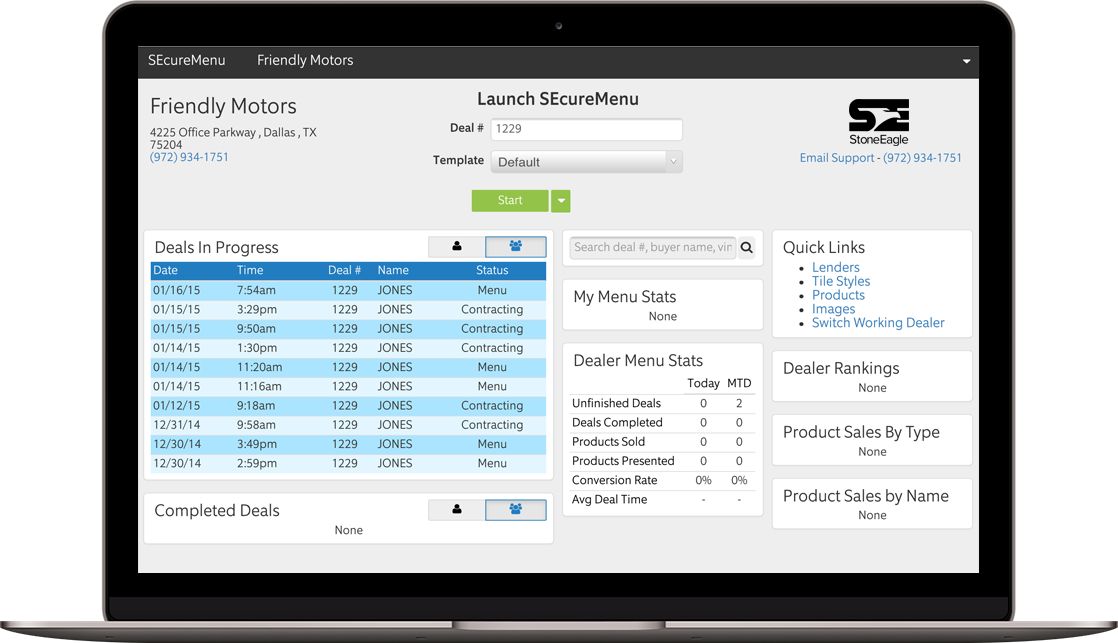
Task: Show my deals in Deals In Progress
Action: click(456, 247)
